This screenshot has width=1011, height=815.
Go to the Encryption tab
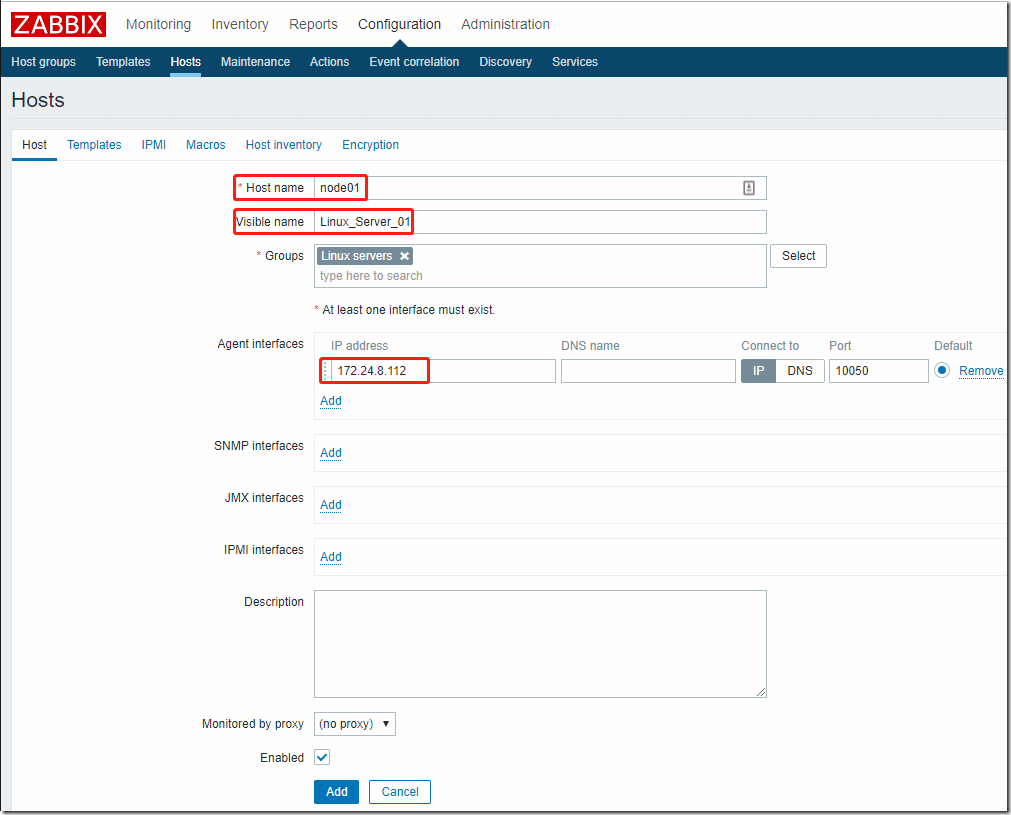[370, 145]
